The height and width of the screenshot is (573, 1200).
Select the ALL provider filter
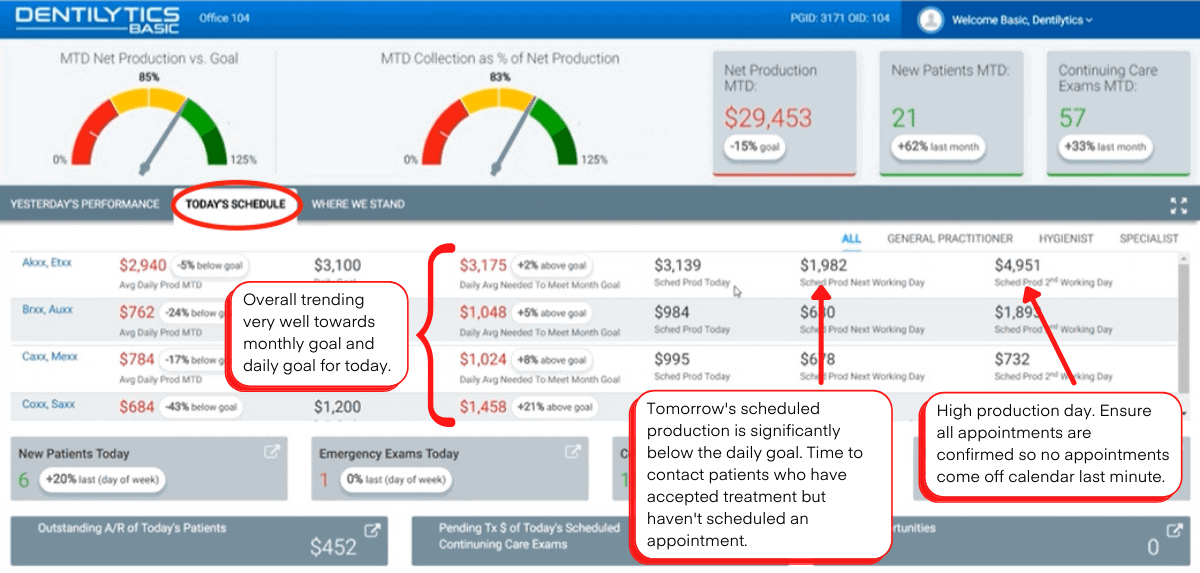tap(851, 239)
